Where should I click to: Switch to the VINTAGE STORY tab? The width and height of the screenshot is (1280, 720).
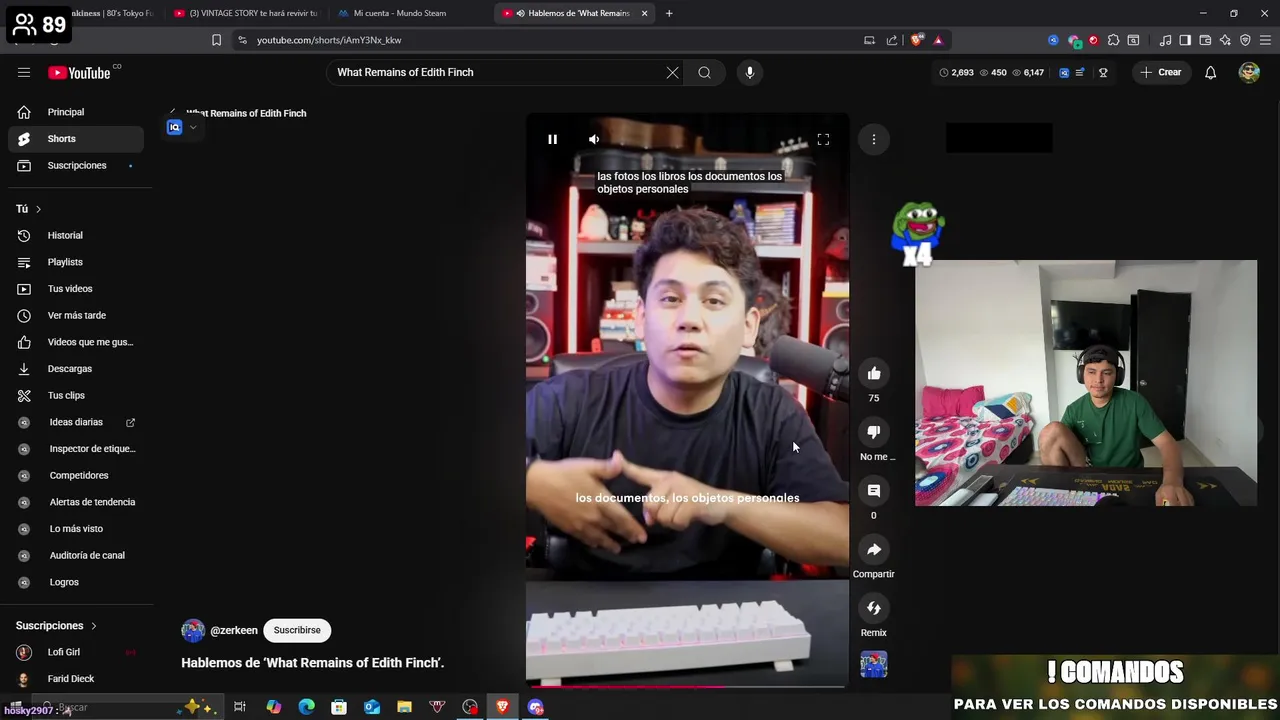[245, 13]
